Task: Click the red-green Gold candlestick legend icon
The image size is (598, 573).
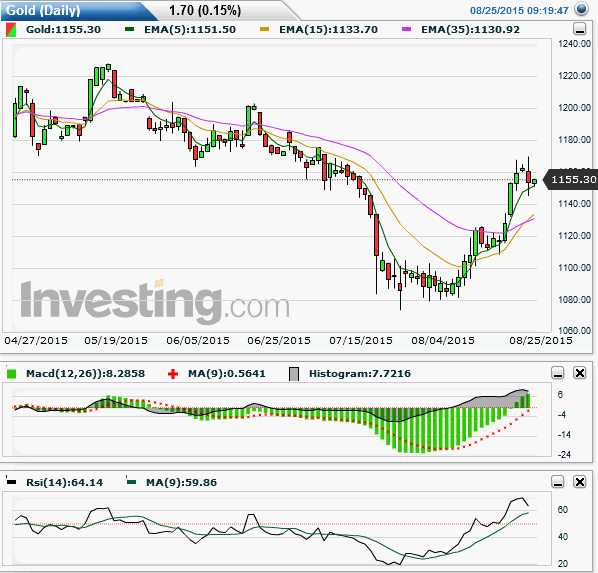Action: (x=11, y=30)
